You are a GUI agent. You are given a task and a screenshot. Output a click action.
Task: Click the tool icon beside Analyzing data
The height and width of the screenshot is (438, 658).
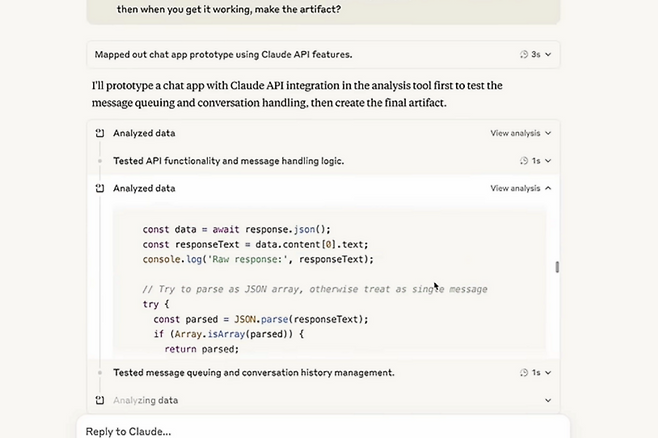[100, 400]
